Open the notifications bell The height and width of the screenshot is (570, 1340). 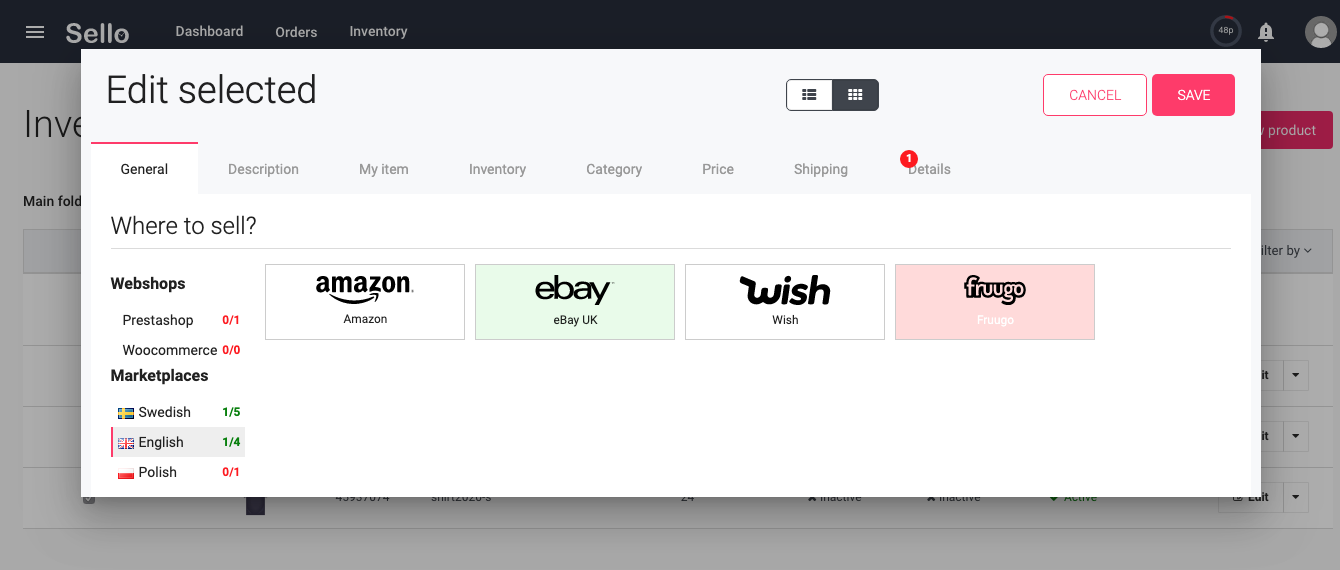1266,32
